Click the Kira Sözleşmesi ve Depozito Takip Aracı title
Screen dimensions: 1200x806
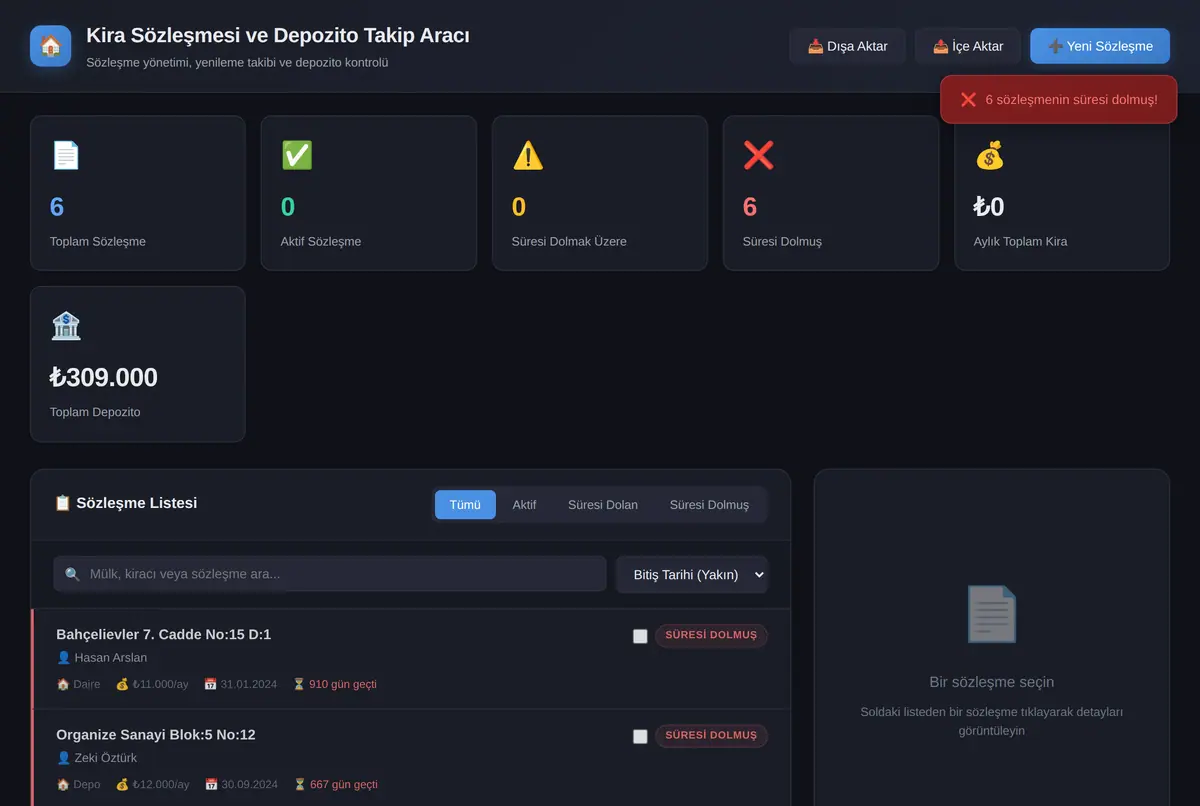point(278,36)
